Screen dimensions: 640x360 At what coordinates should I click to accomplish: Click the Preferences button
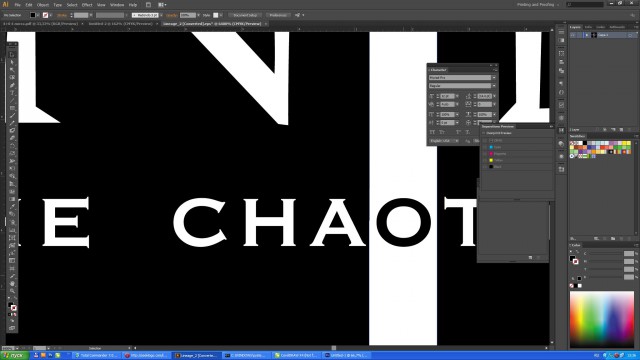278,15
